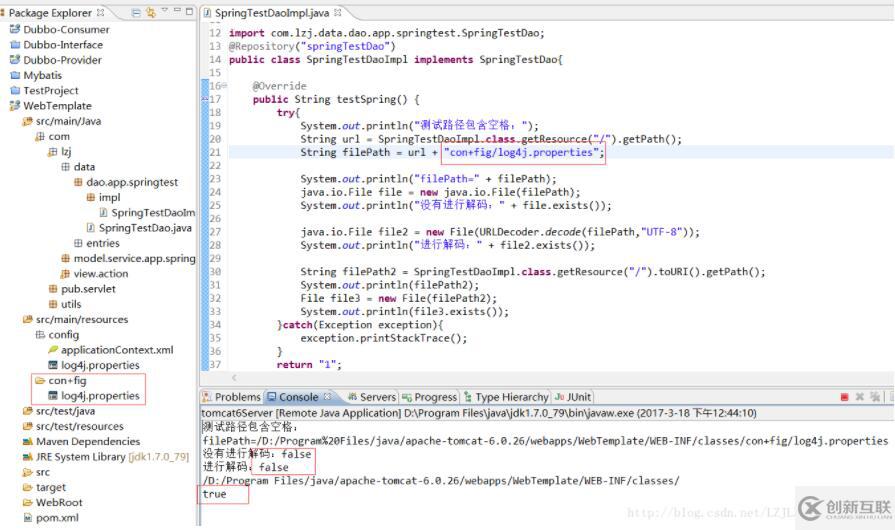
Task: Click Collapse All icon in Package Explorer
Action: 136,13
